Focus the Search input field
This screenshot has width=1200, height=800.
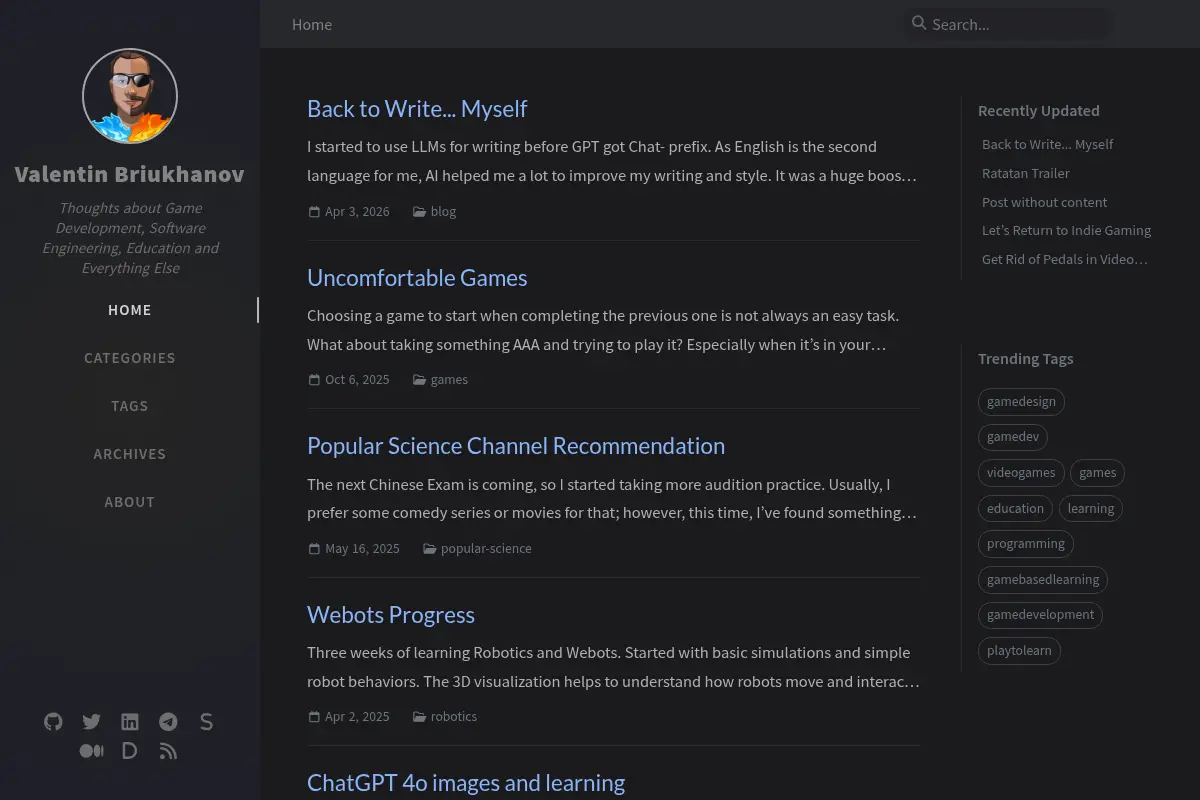coord(1016,24)
